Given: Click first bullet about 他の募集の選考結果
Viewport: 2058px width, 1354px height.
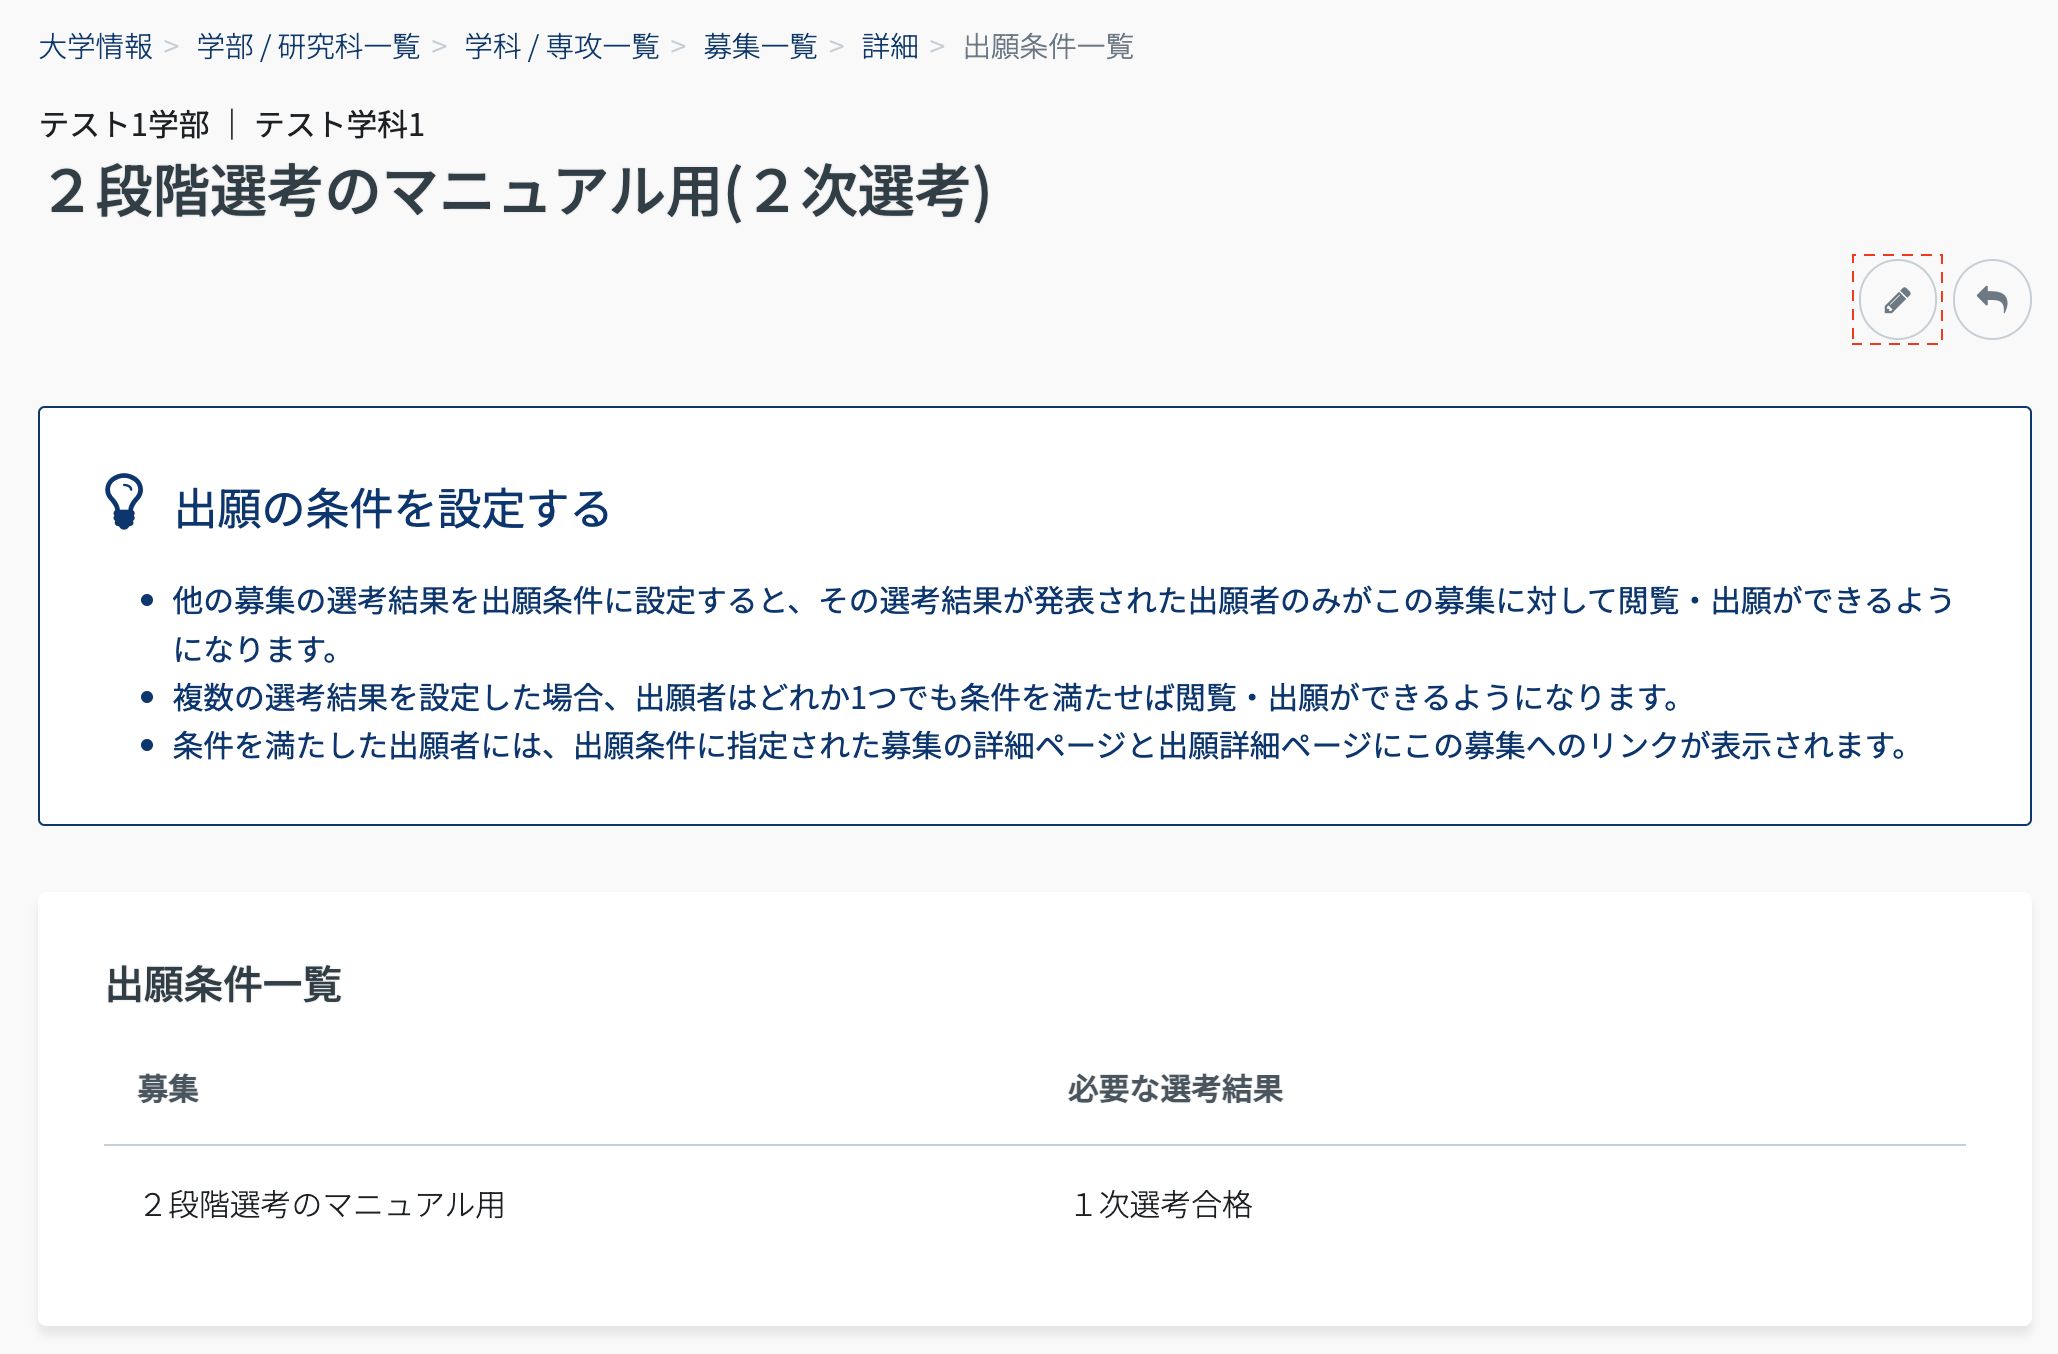Looking at the screenshot, I should coord(1062,601).
